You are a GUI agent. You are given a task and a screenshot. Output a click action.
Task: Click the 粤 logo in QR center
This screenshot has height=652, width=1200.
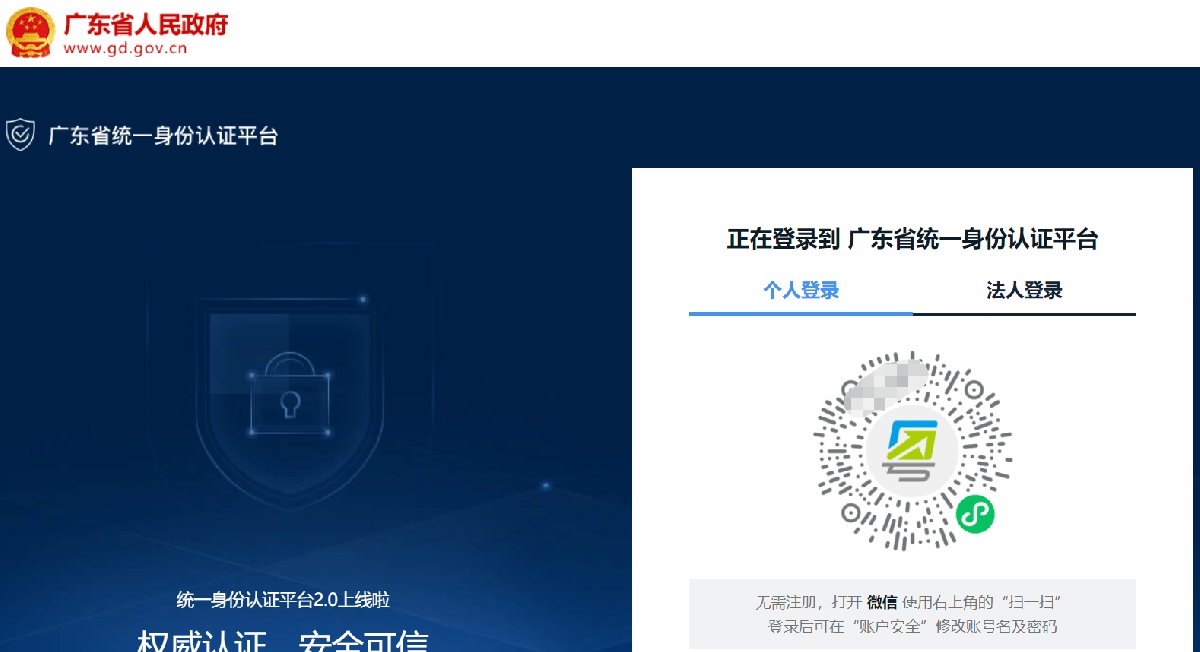[912, 451]
